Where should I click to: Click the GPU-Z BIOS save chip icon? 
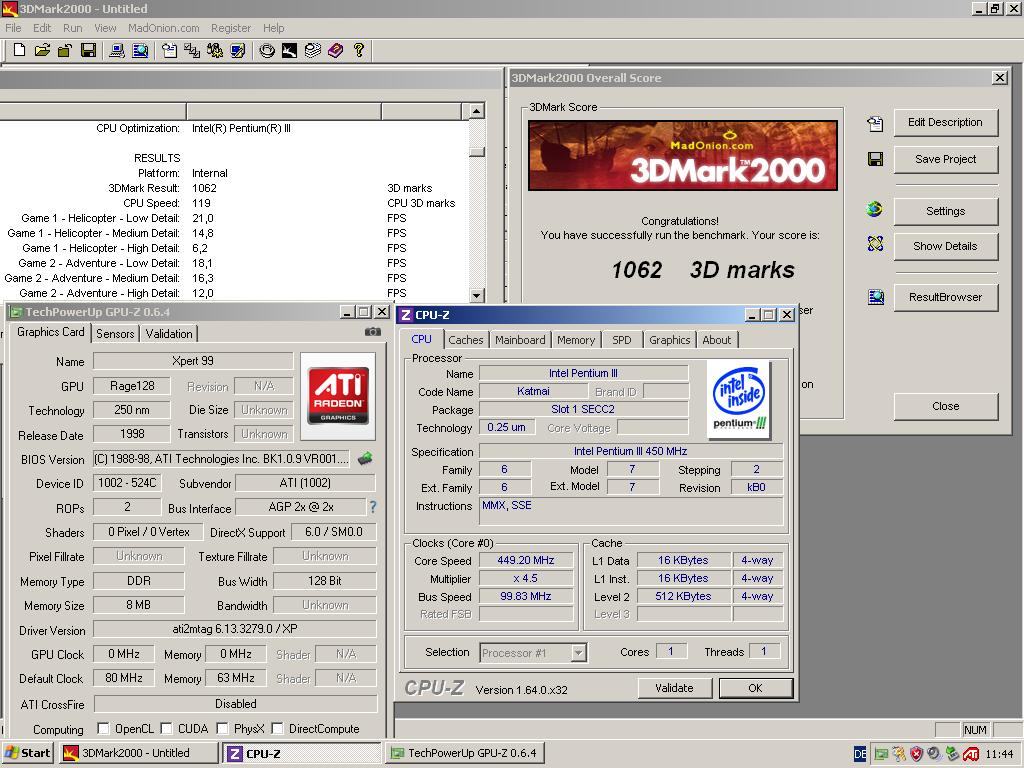coord(365,458)
